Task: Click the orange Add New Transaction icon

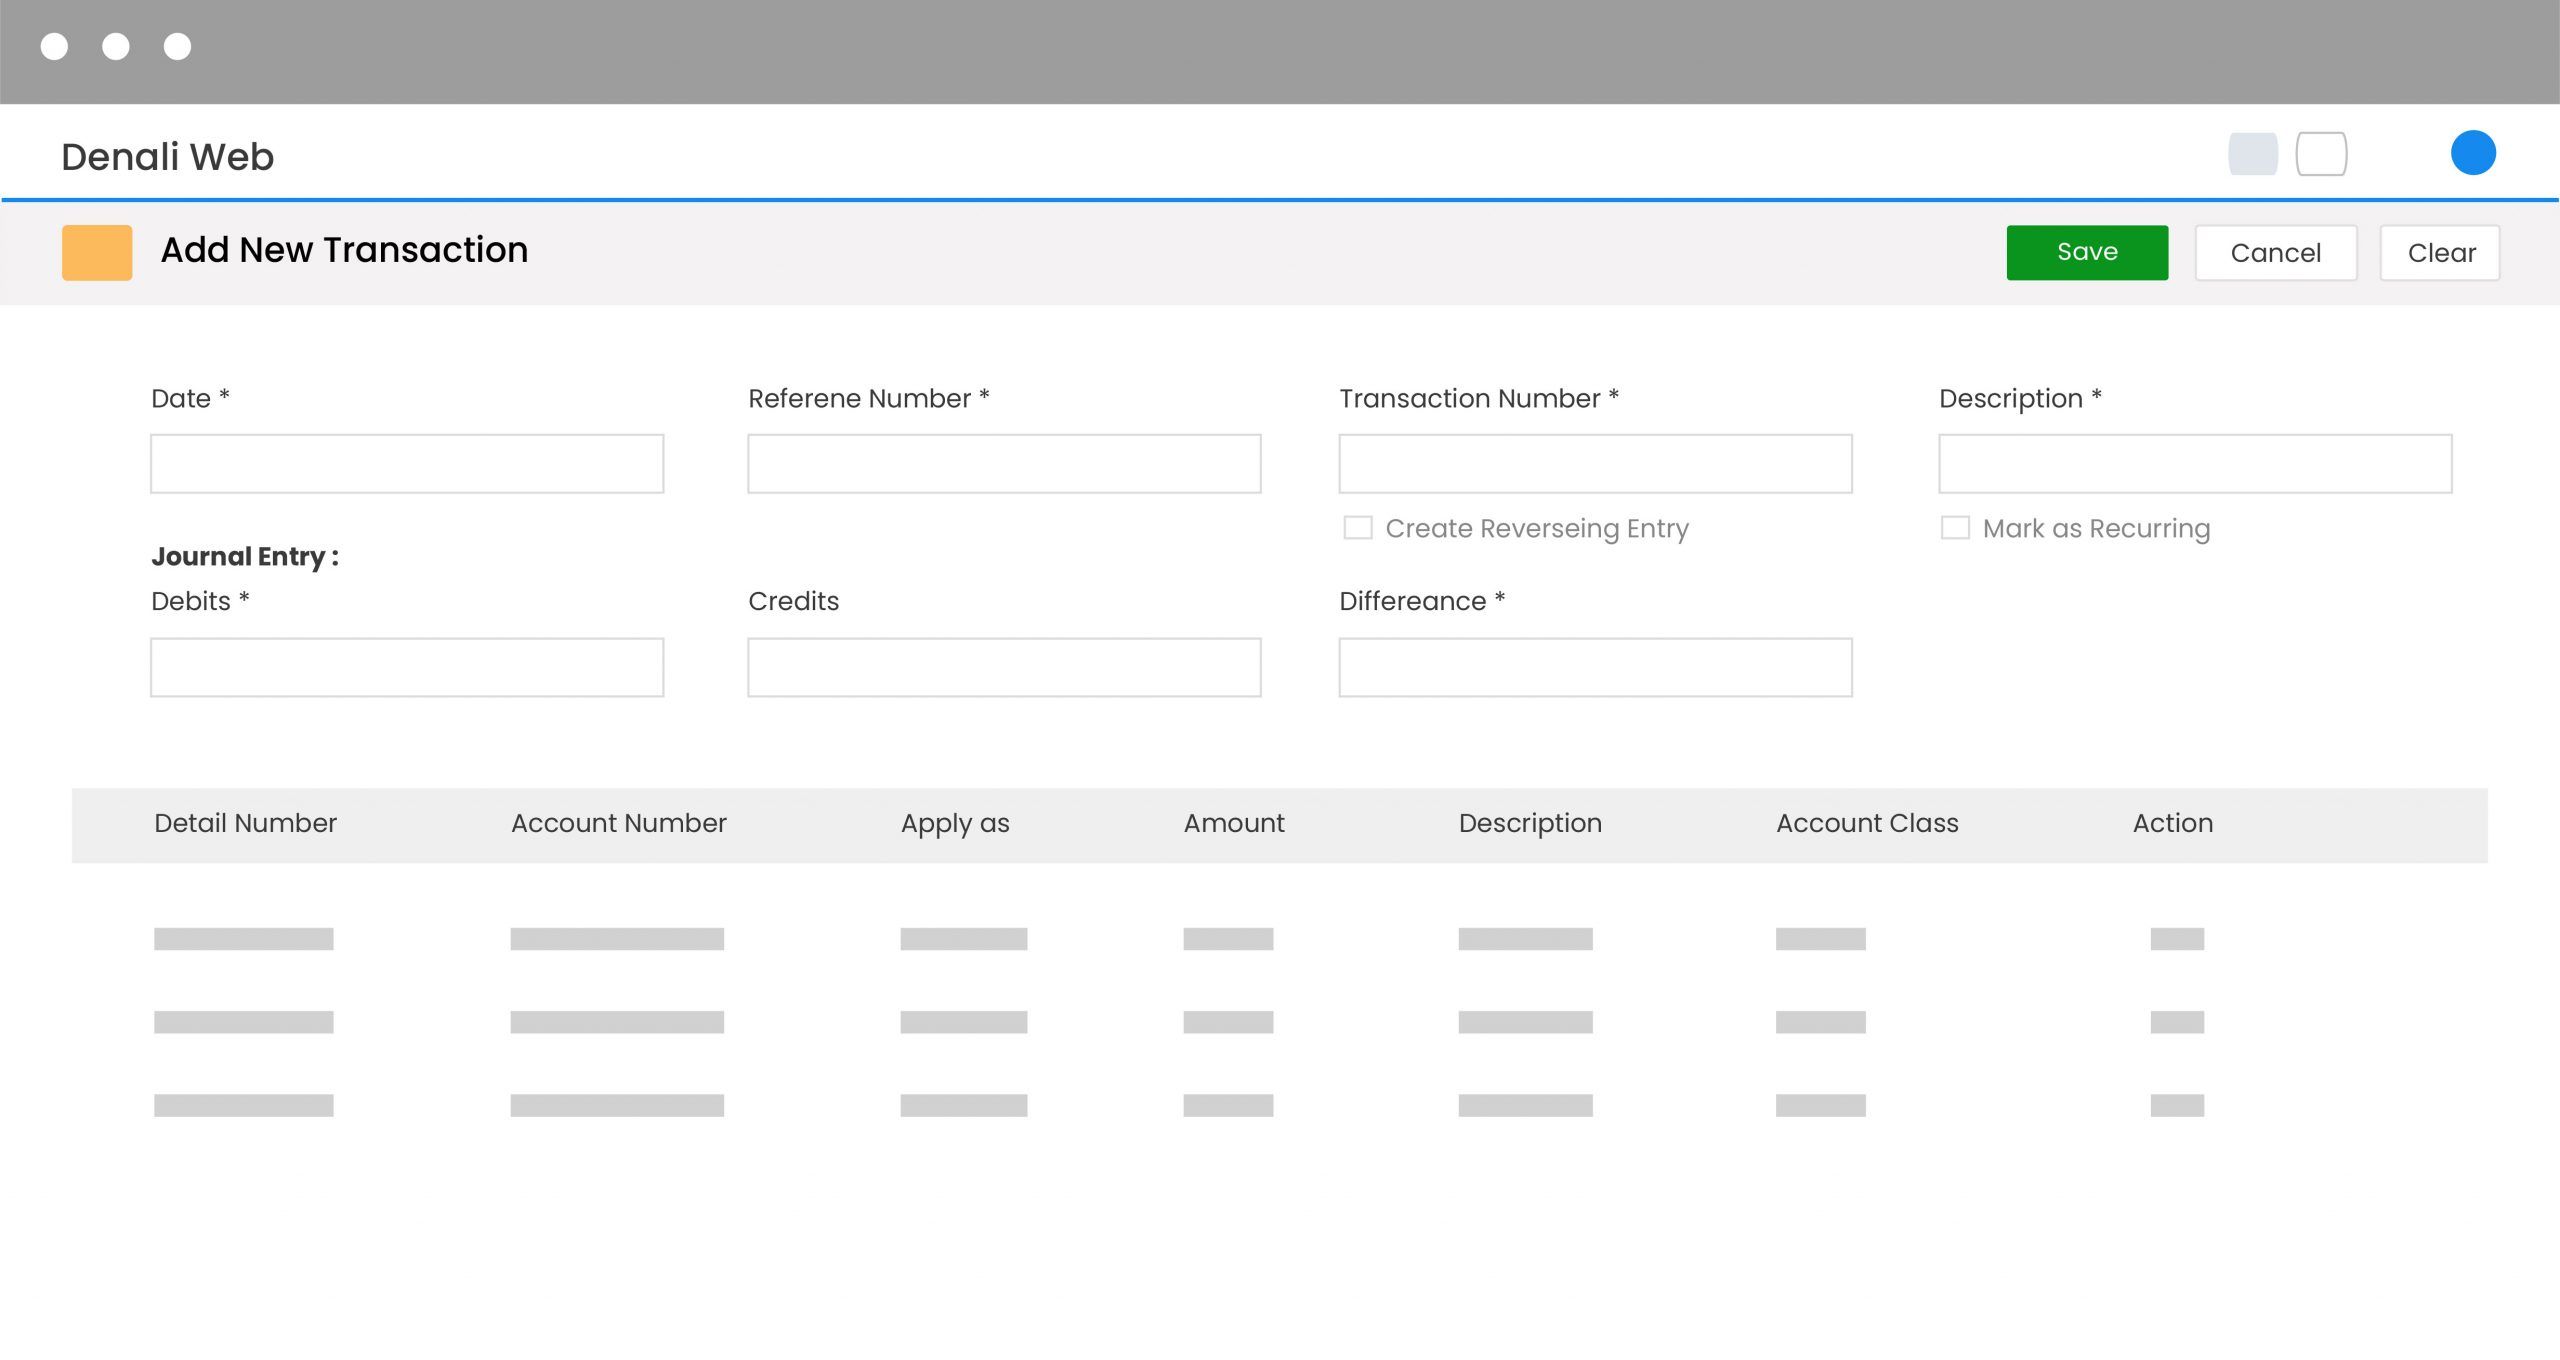Action: click(x=96, y=252)
